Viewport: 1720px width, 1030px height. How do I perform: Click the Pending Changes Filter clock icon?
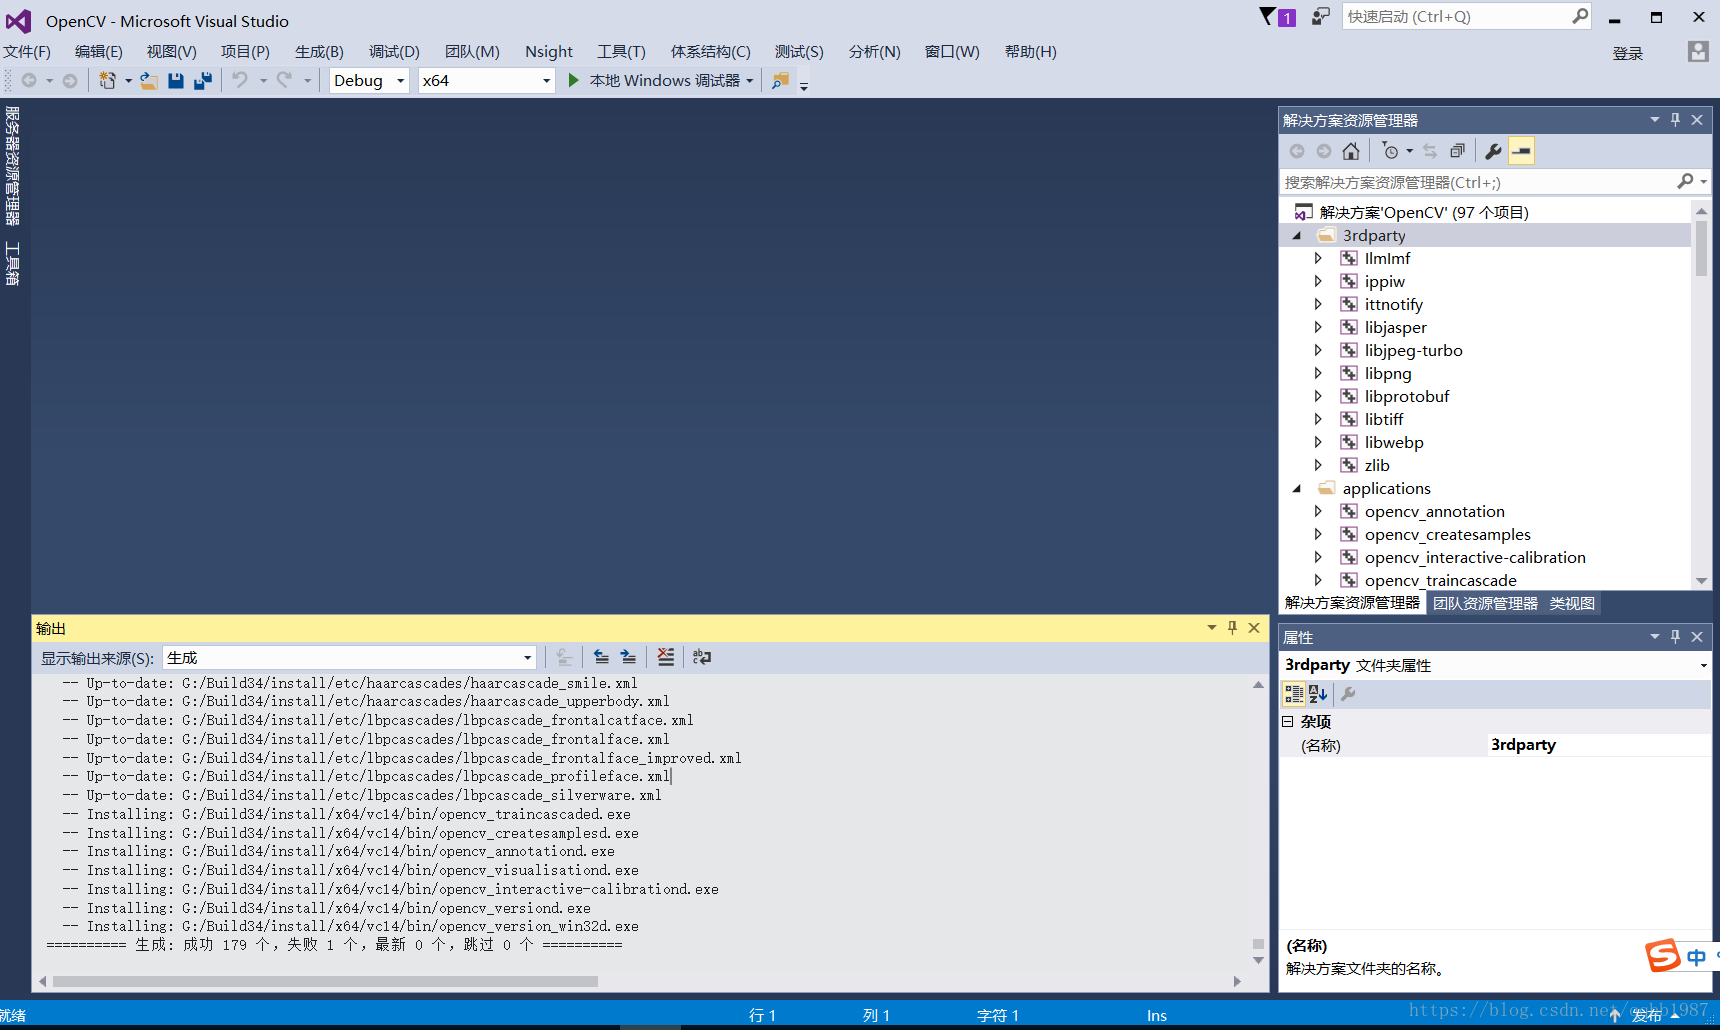1391,151
